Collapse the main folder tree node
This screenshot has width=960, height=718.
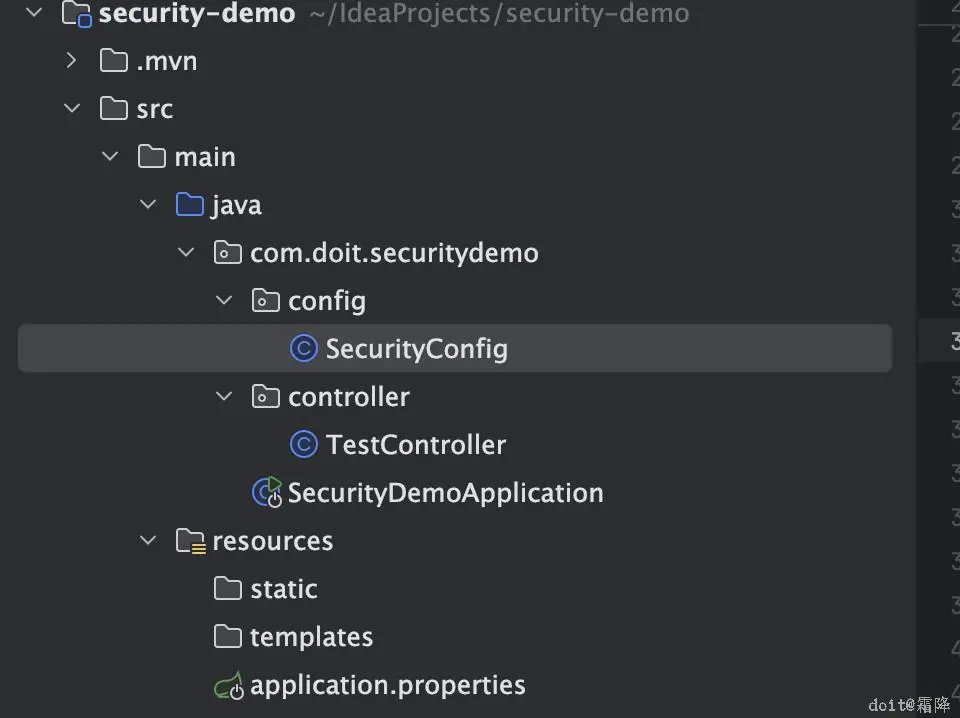point(110,157)
